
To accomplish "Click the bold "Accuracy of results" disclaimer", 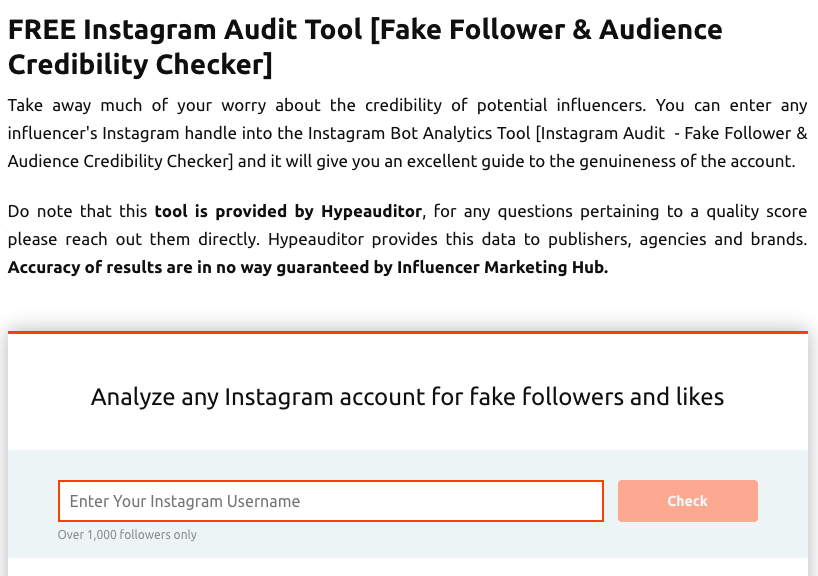I will click(120, 267).
